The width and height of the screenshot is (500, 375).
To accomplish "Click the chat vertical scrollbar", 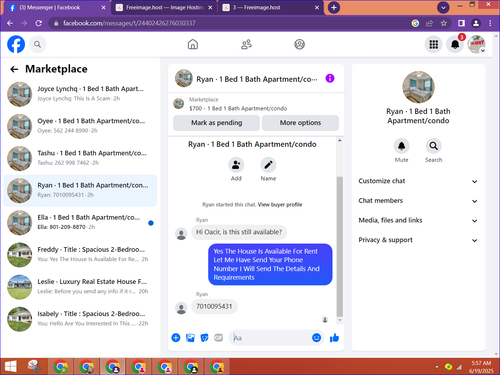I will pos(340,247).
